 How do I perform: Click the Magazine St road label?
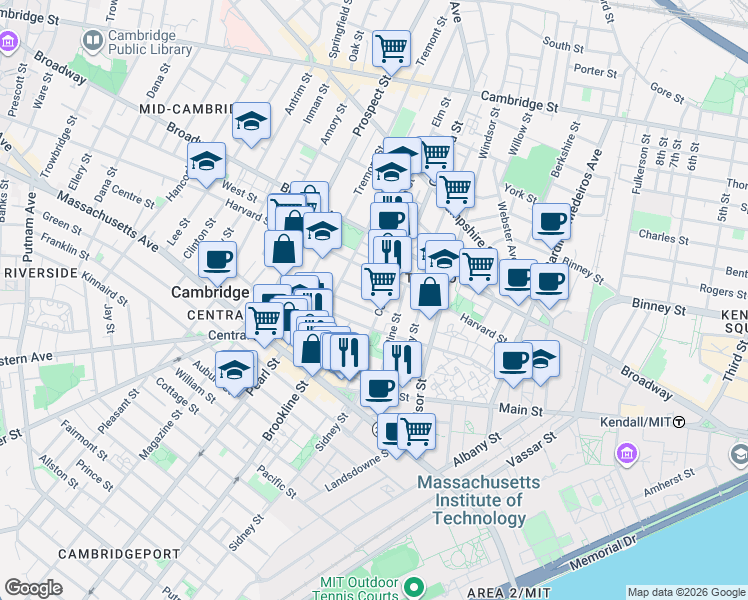click(x=160, y=434)
